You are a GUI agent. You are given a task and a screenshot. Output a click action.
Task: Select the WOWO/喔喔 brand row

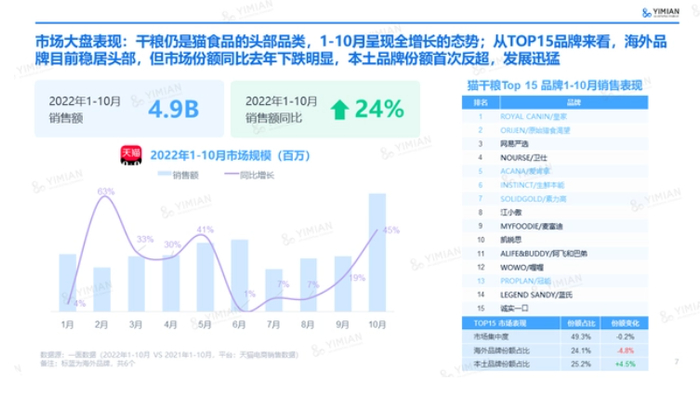pos(555,267)
